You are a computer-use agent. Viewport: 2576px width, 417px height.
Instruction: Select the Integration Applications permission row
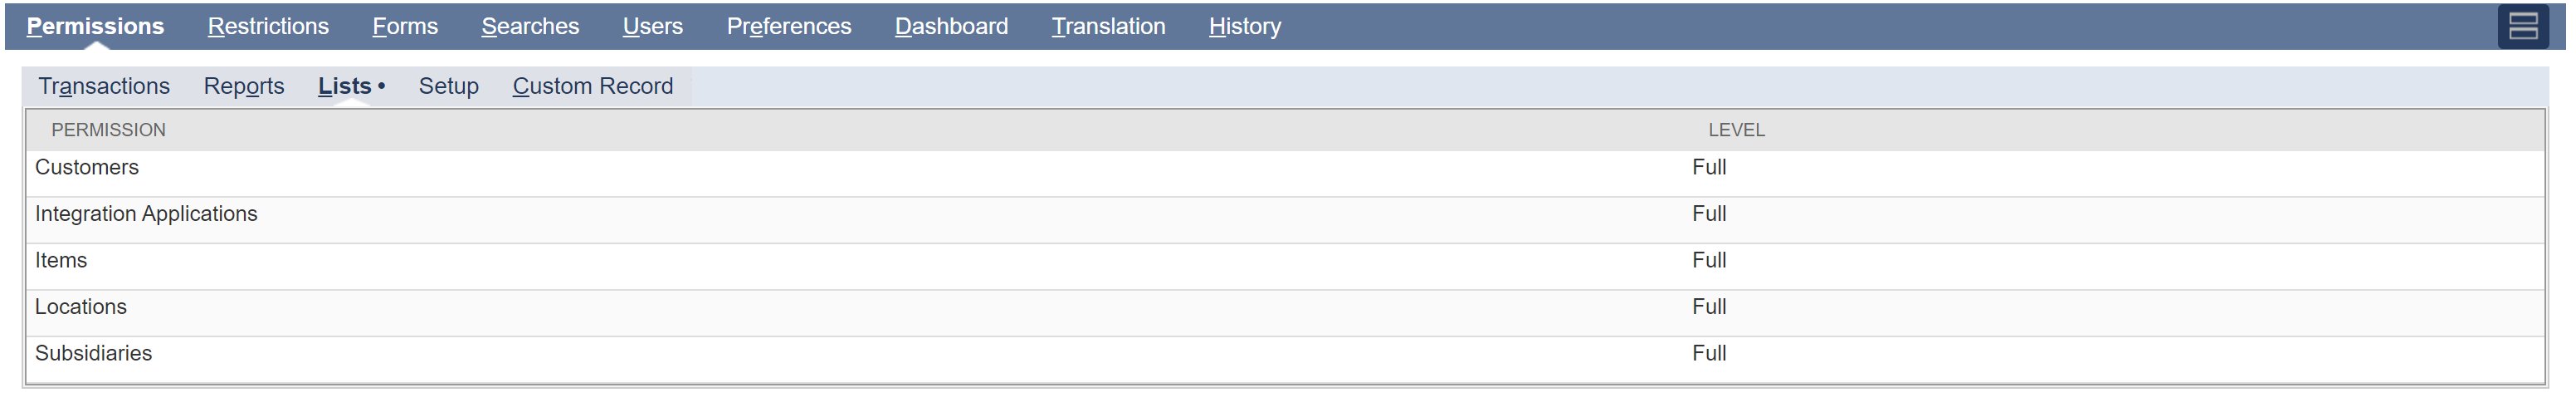[x=146, y=214]
